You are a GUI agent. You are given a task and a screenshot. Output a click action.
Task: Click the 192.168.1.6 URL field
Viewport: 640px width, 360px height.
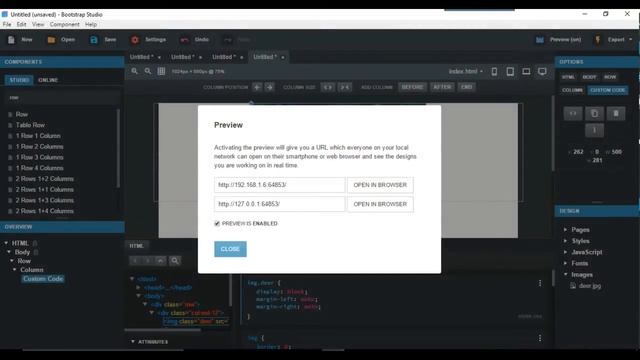click(280, 185)
